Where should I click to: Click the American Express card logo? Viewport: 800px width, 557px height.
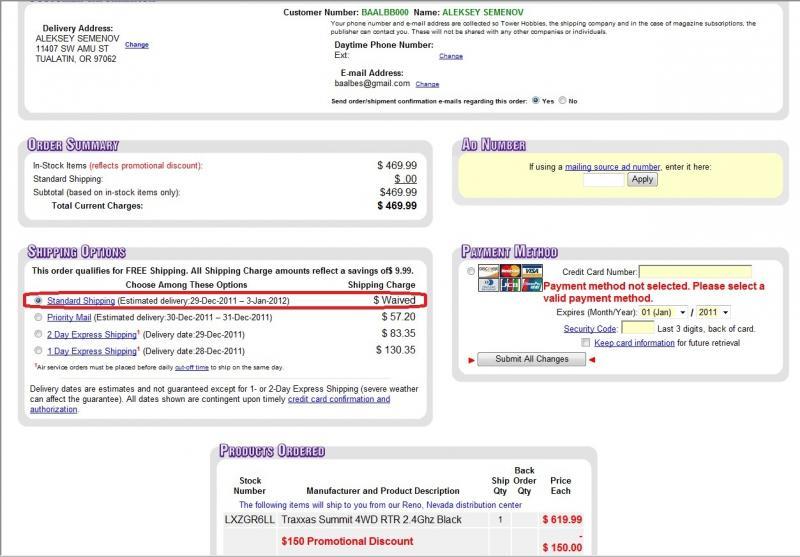[532, 285]
